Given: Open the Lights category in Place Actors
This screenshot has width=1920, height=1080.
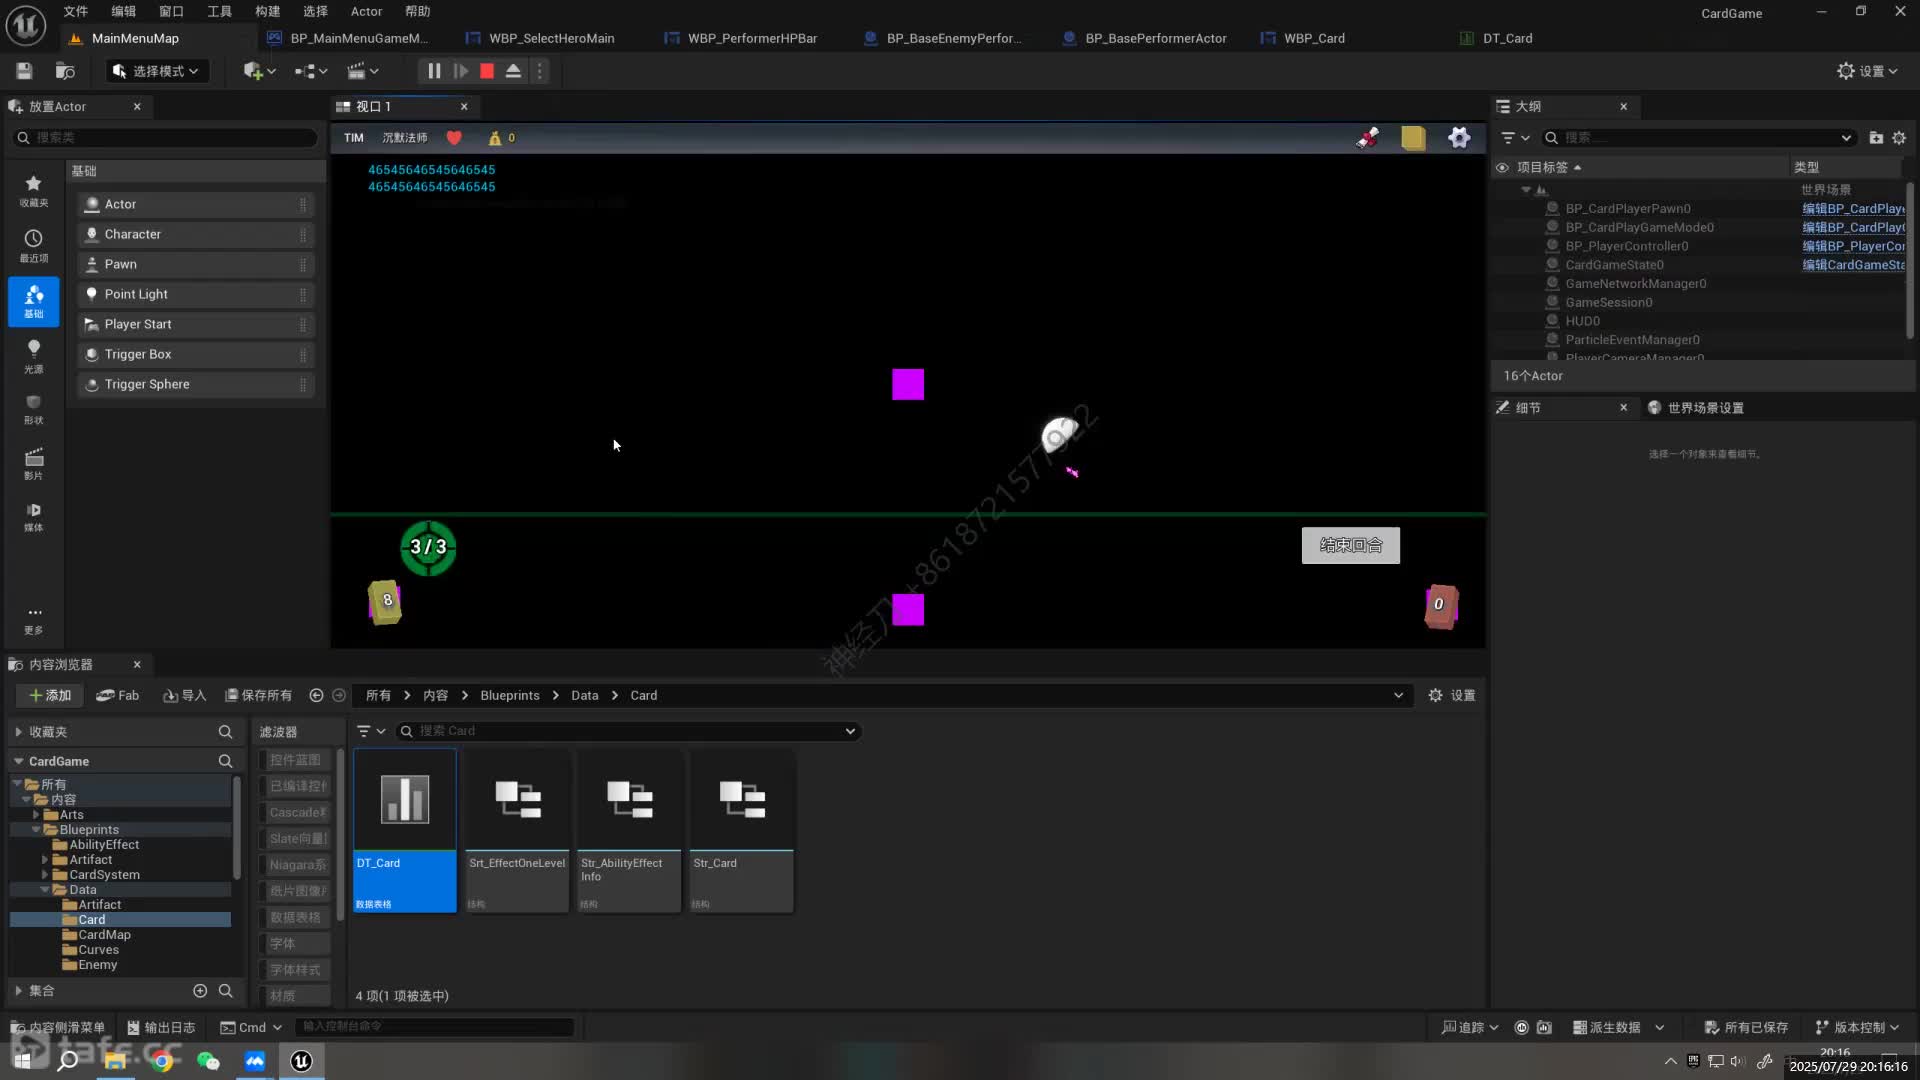Looking at the screenshot, I should [33, 355].
